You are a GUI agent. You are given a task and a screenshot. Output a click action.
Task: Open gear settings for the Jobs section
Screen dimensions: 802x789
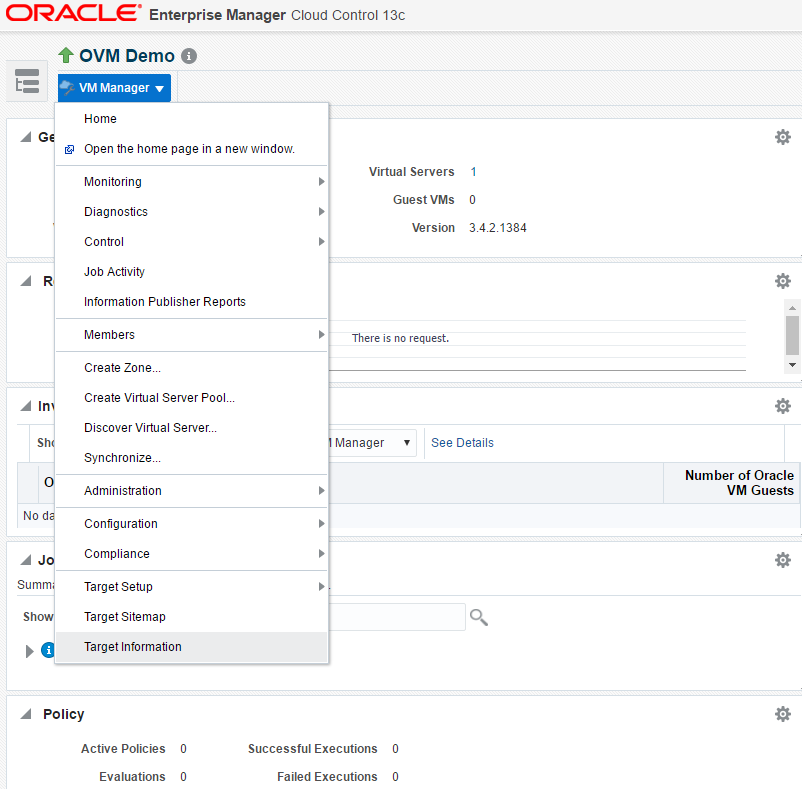(783, 560)
